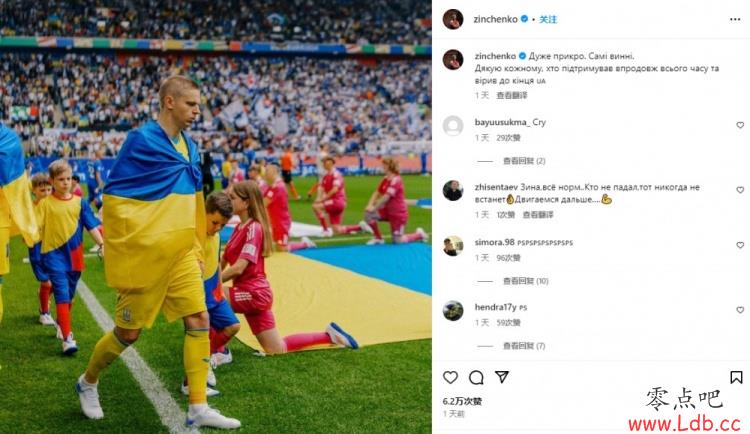The width and height of the screenshot is (750, 434).
Task: Like the post with heart icon
Action: point(450,378)
